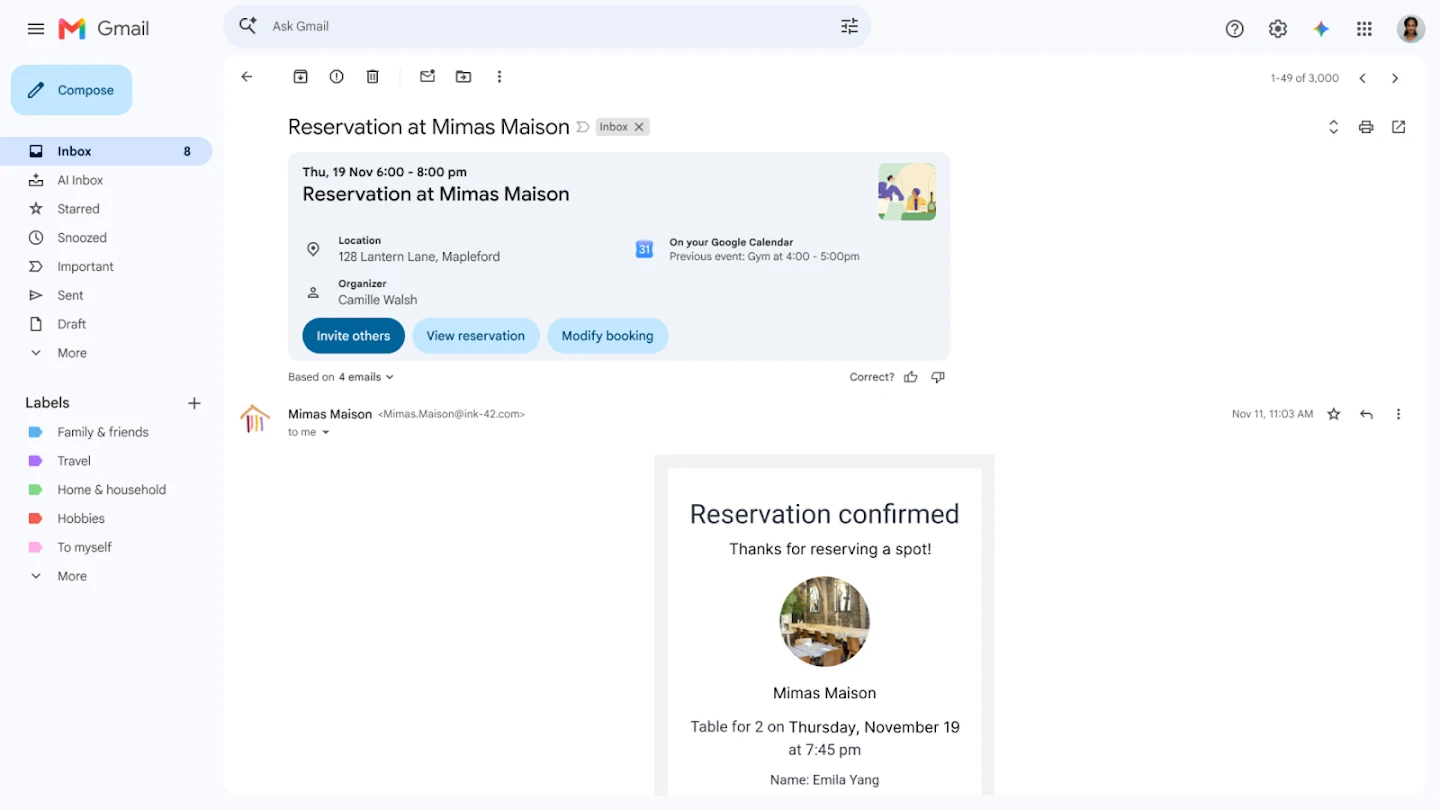Click the Expand all arrows icon
Viewport: 1440px width, 810px height.
1333,127
